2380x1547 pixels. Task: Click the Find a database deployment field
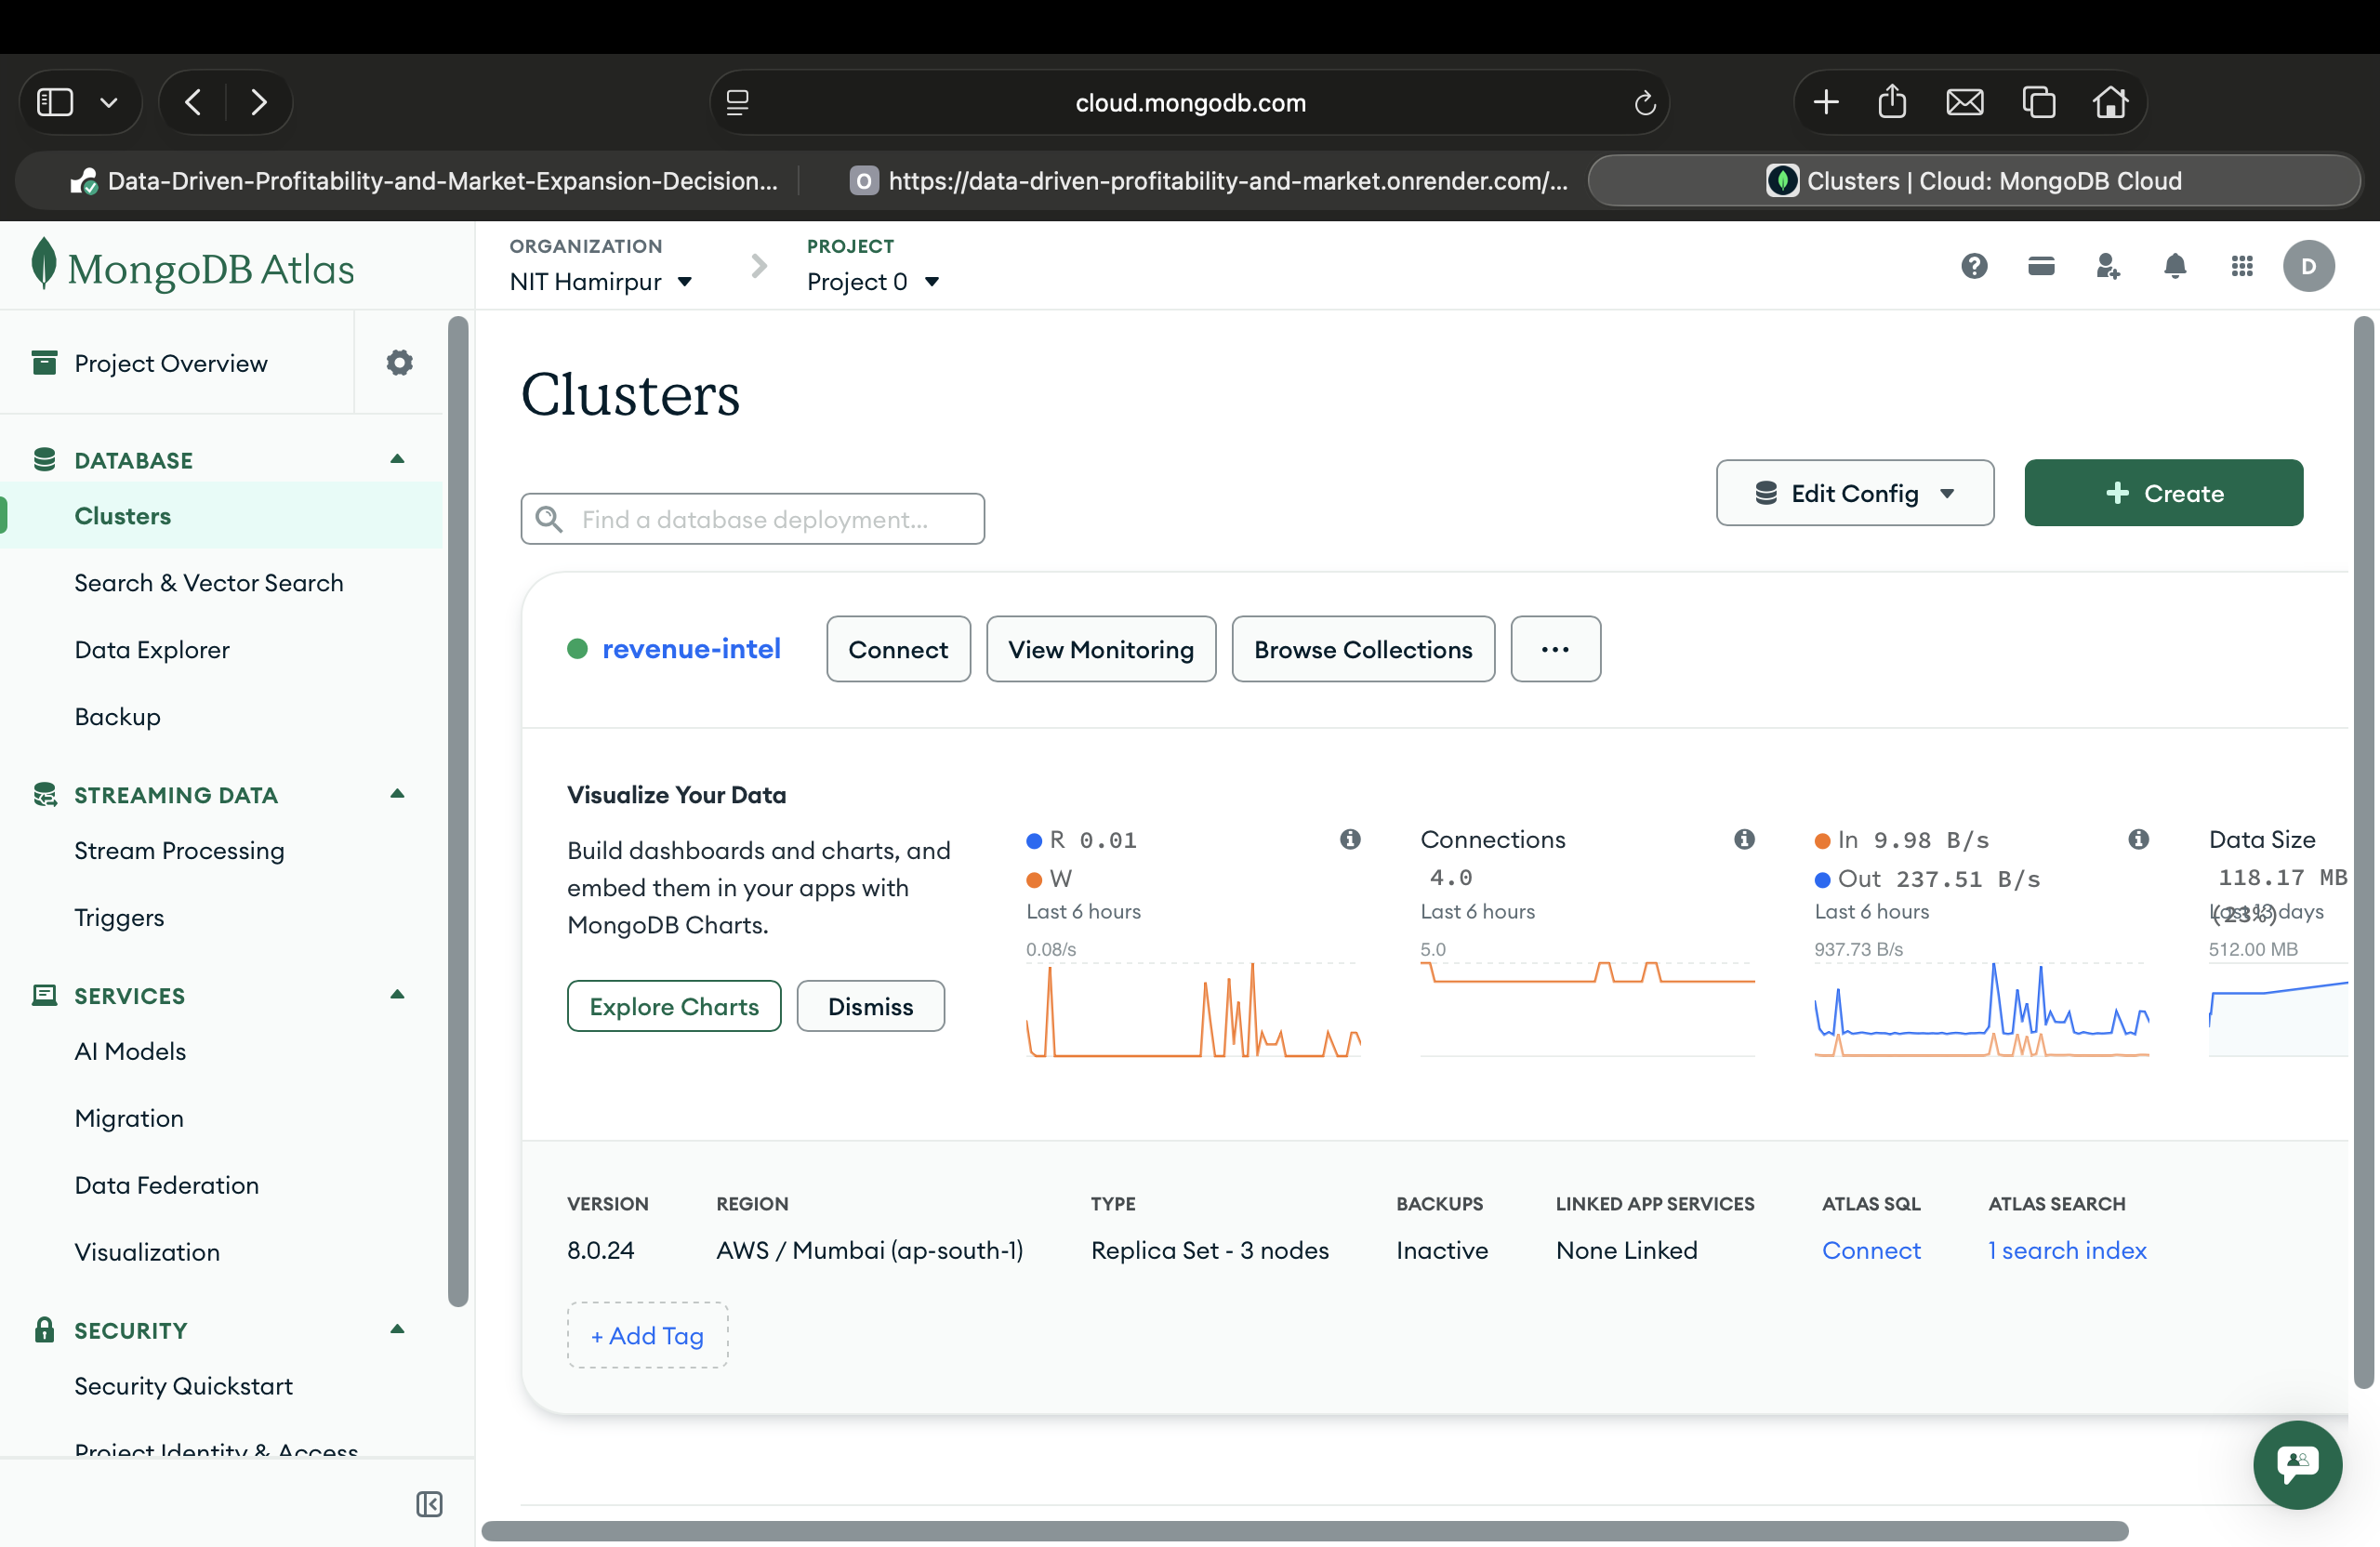point(752,519)
